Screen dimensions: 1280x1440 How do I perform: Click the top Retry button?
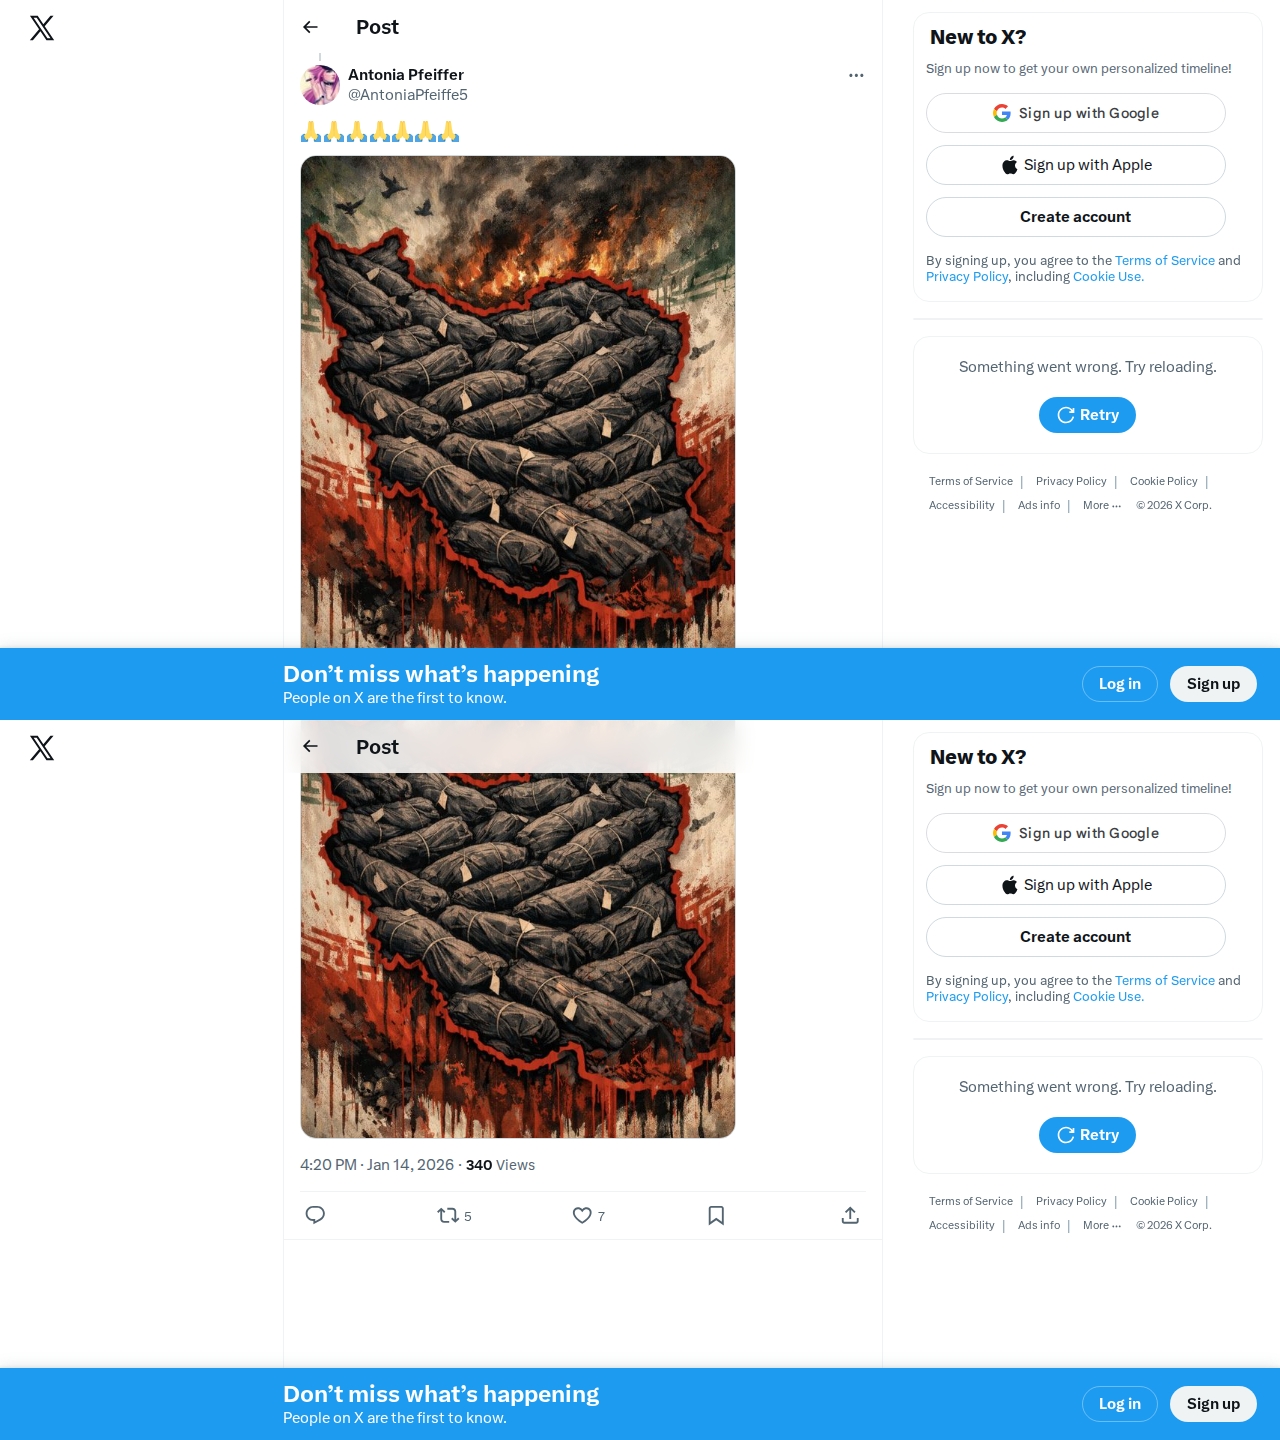click(1087, 415)
